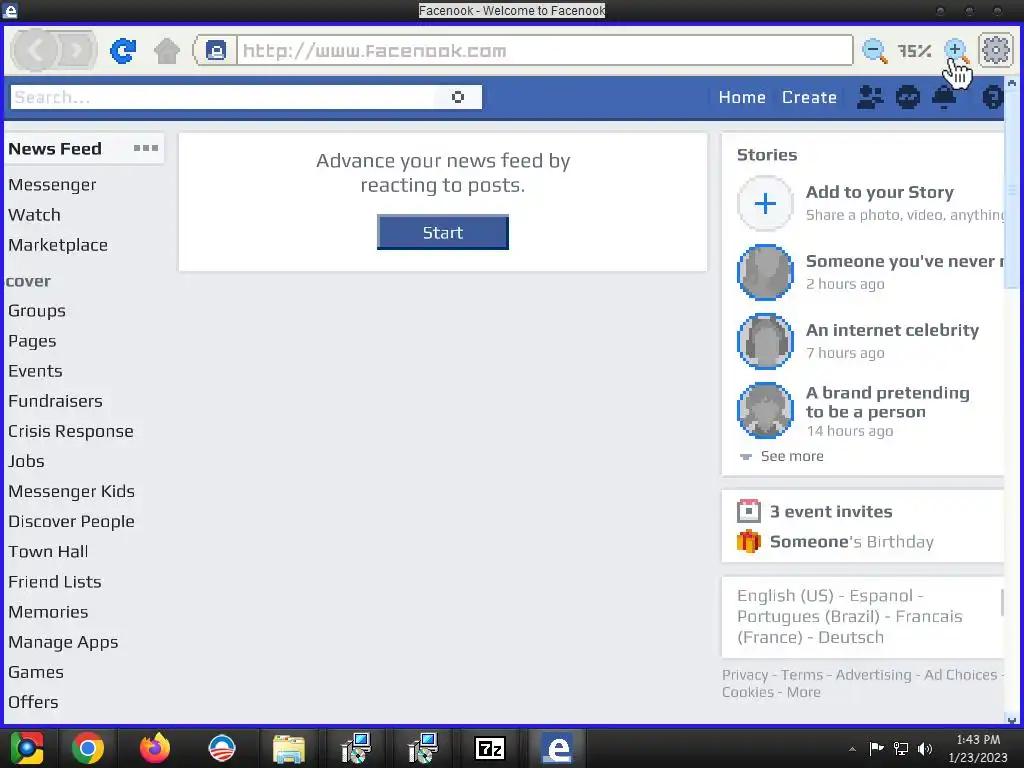Click the search magnifier icon in Facenook
The height and width of the screenshot is (768, 1024).
coord(458,97)
